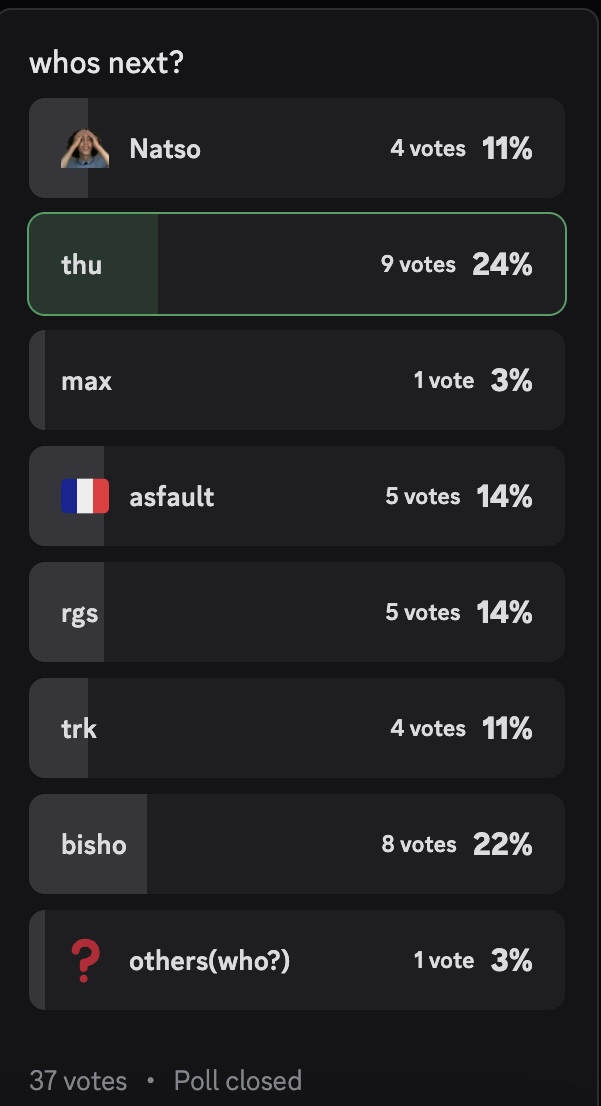Screen dimensions: 601x1106
Task: Click the 1 vote count for max
Action: click(x=444, y=381)
